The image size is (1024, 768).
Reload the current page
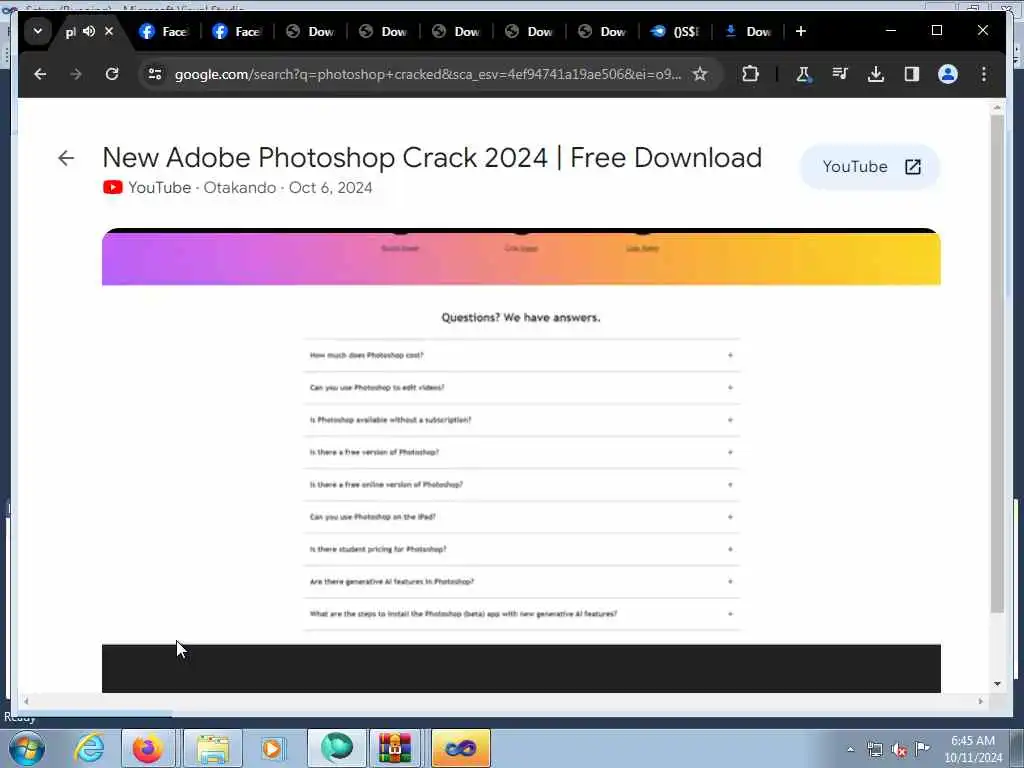pyautogui.click(x=112, y=74)
